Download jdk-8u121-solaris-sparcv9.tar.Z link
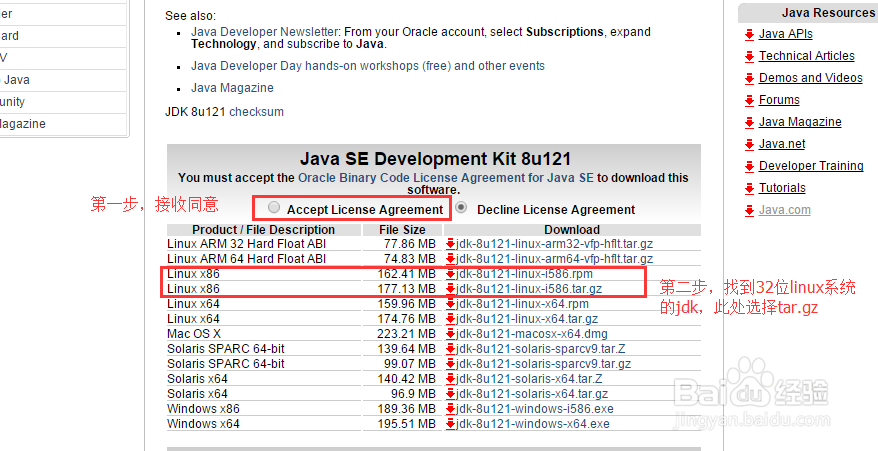The image size is (878, 451). (x=541, y=349)
